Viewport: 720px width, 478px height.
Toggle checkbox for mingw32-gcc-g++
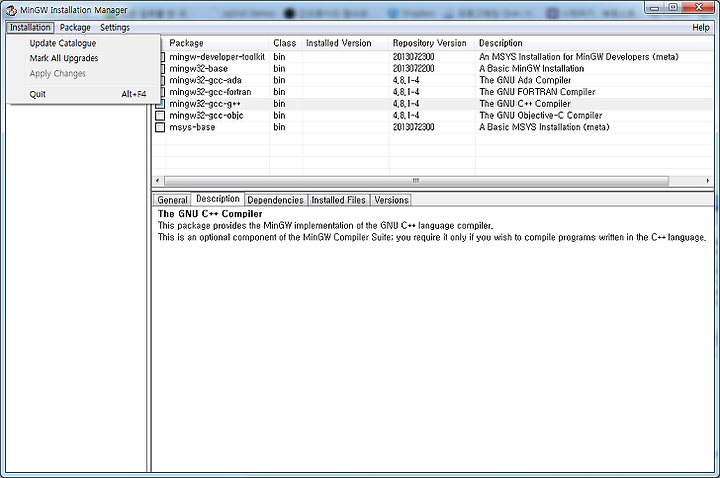160,104
